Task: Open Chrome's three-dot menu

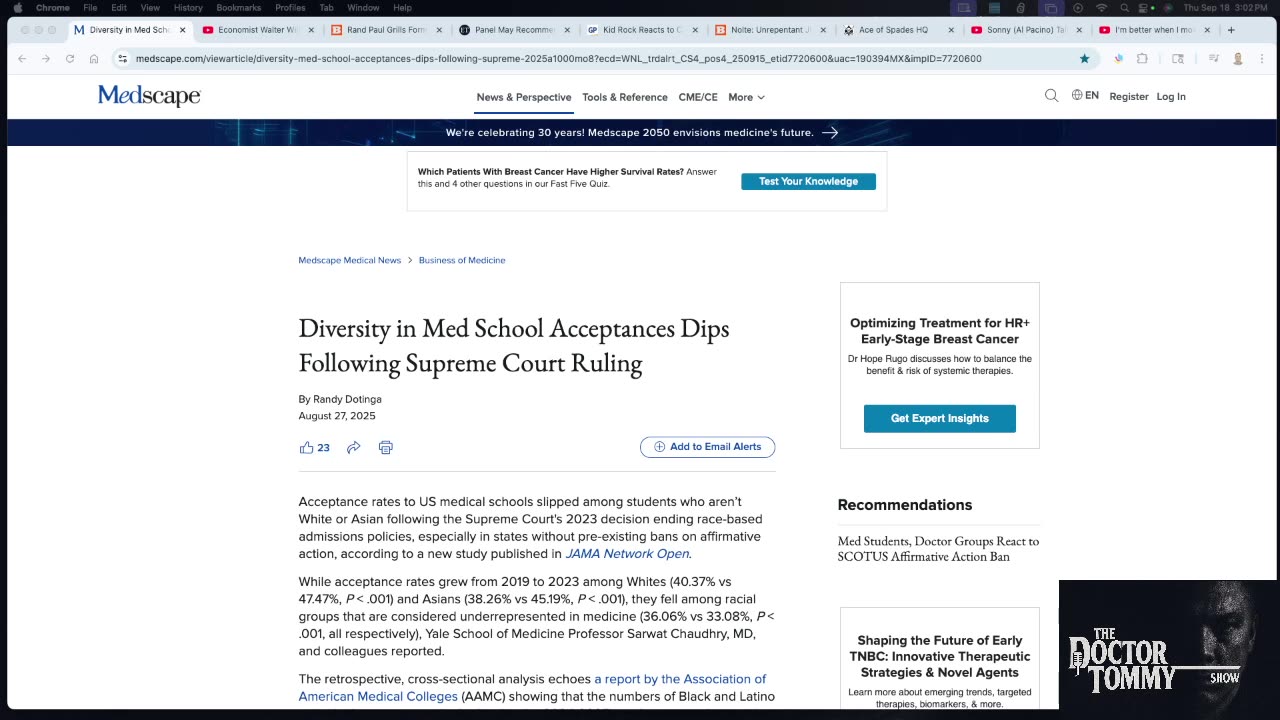Action: coord(1262,59)
